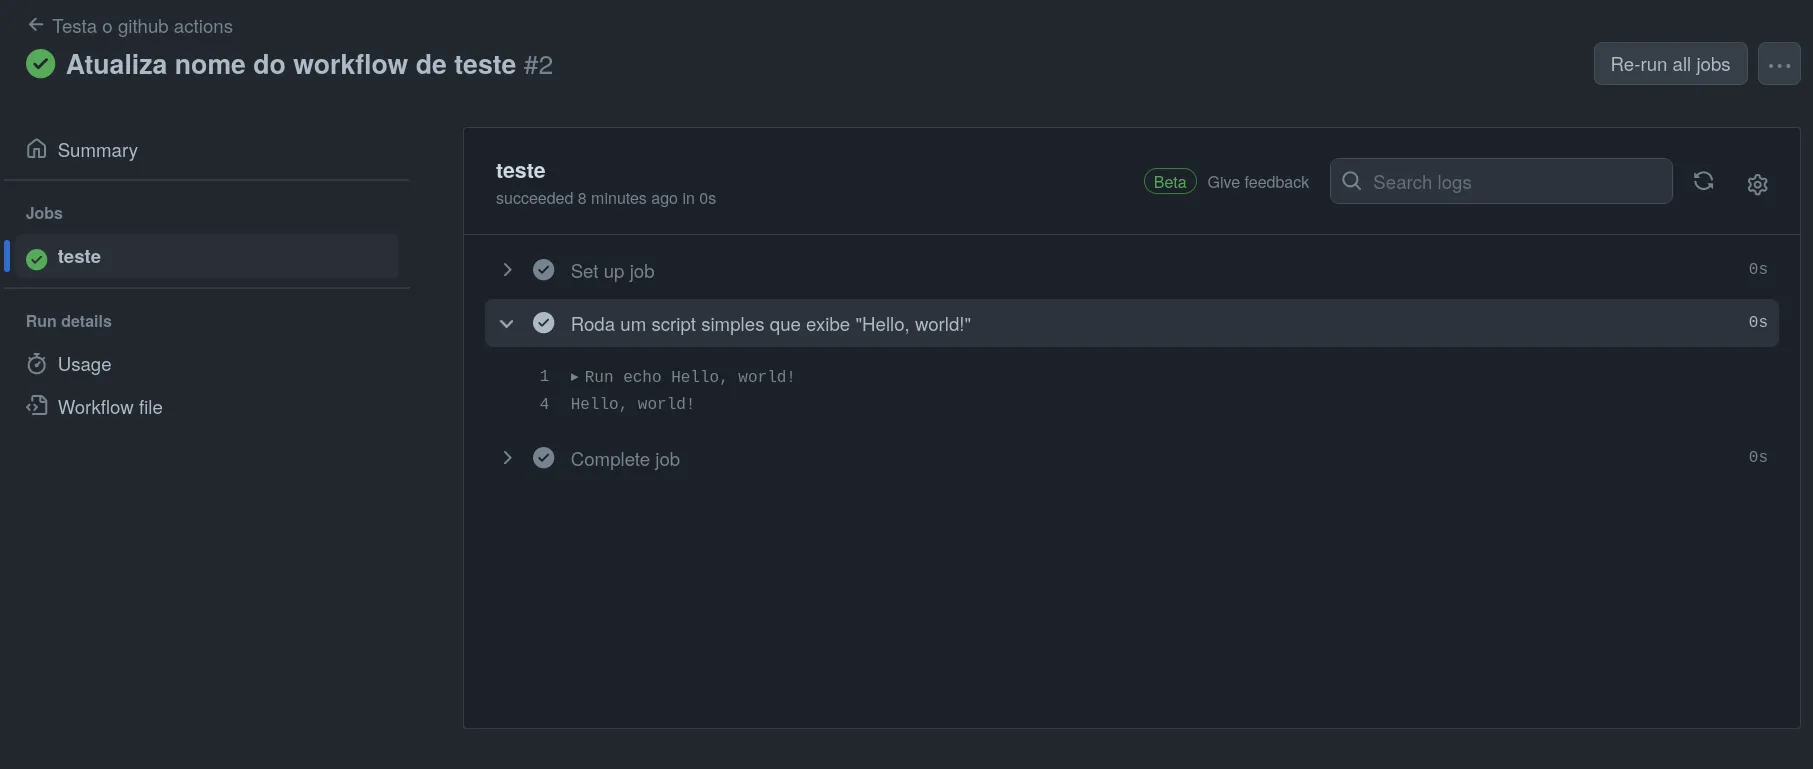
Task: Click the Summary home icon
Action: pyautogui.click(x=37, y=149)
